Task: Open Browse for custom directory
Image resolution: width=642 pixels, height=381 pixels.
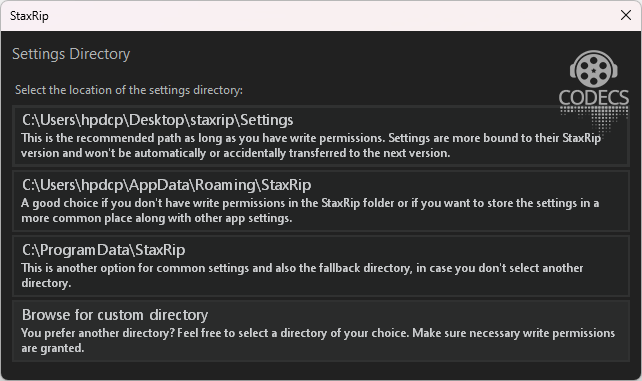Action: coord(321,331)
